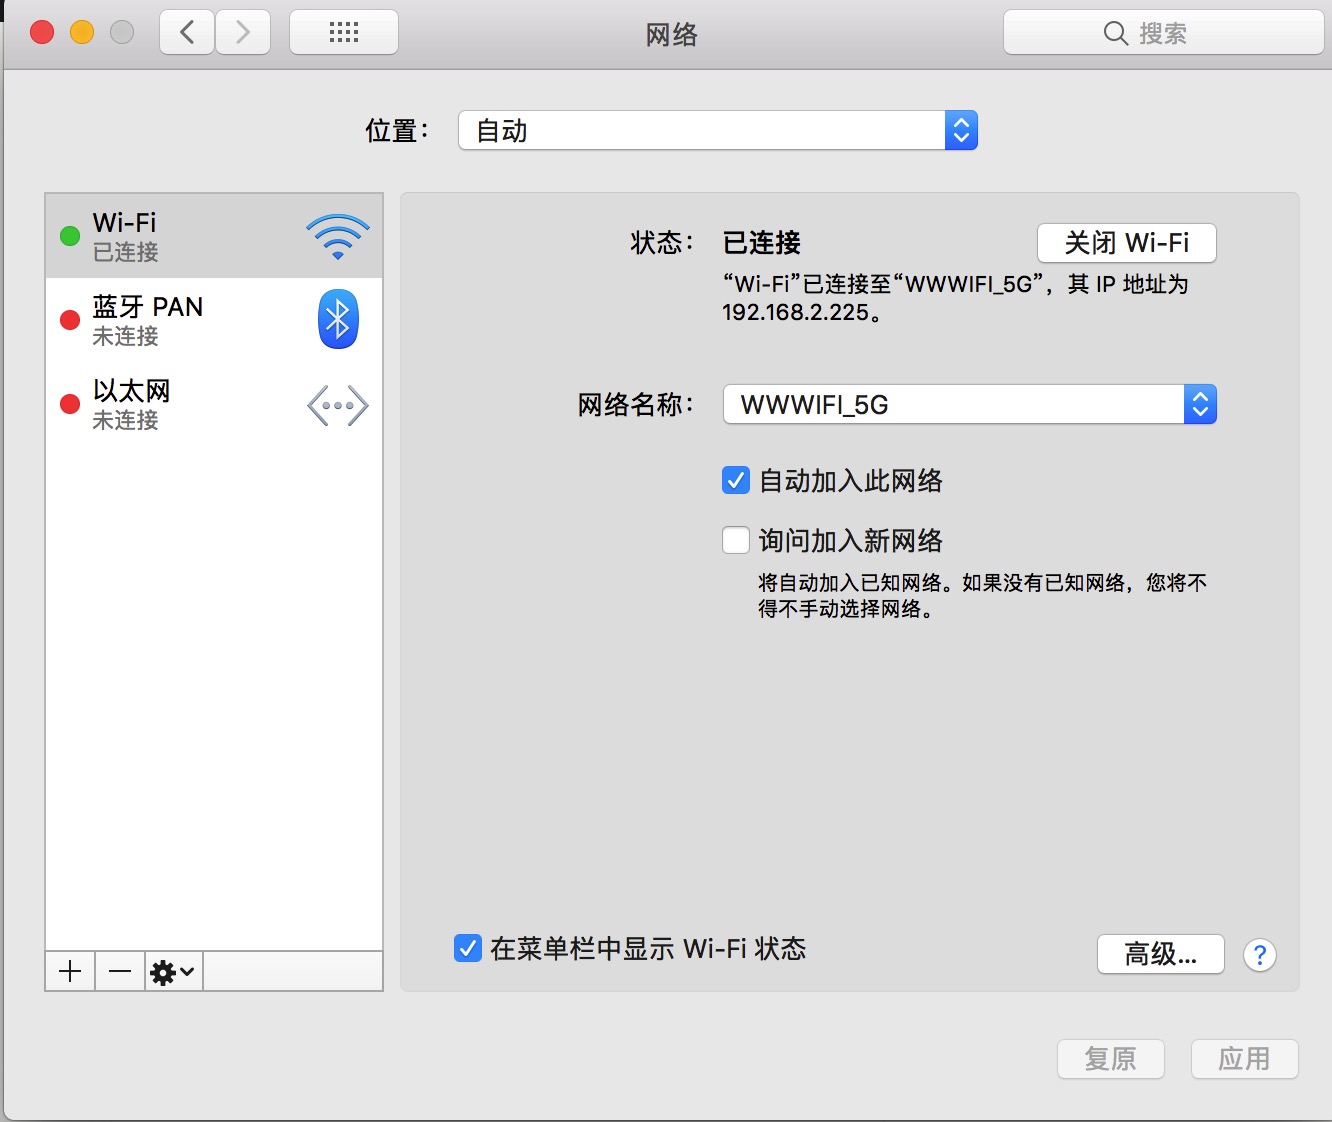The image size is (1332, 1122).
Task: Click the magnifier icon in search field
Action: (1116, 33)
